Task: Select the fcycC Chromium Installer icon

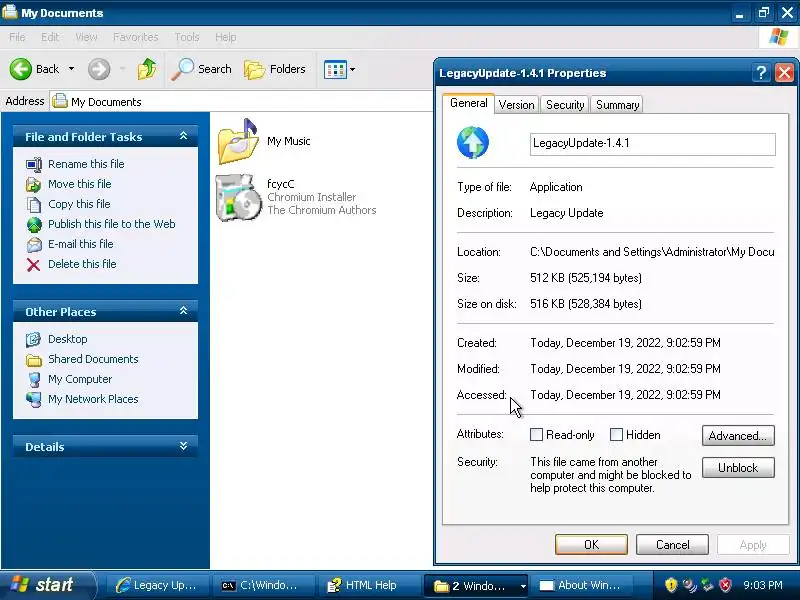Action: [x=238, y=197]
